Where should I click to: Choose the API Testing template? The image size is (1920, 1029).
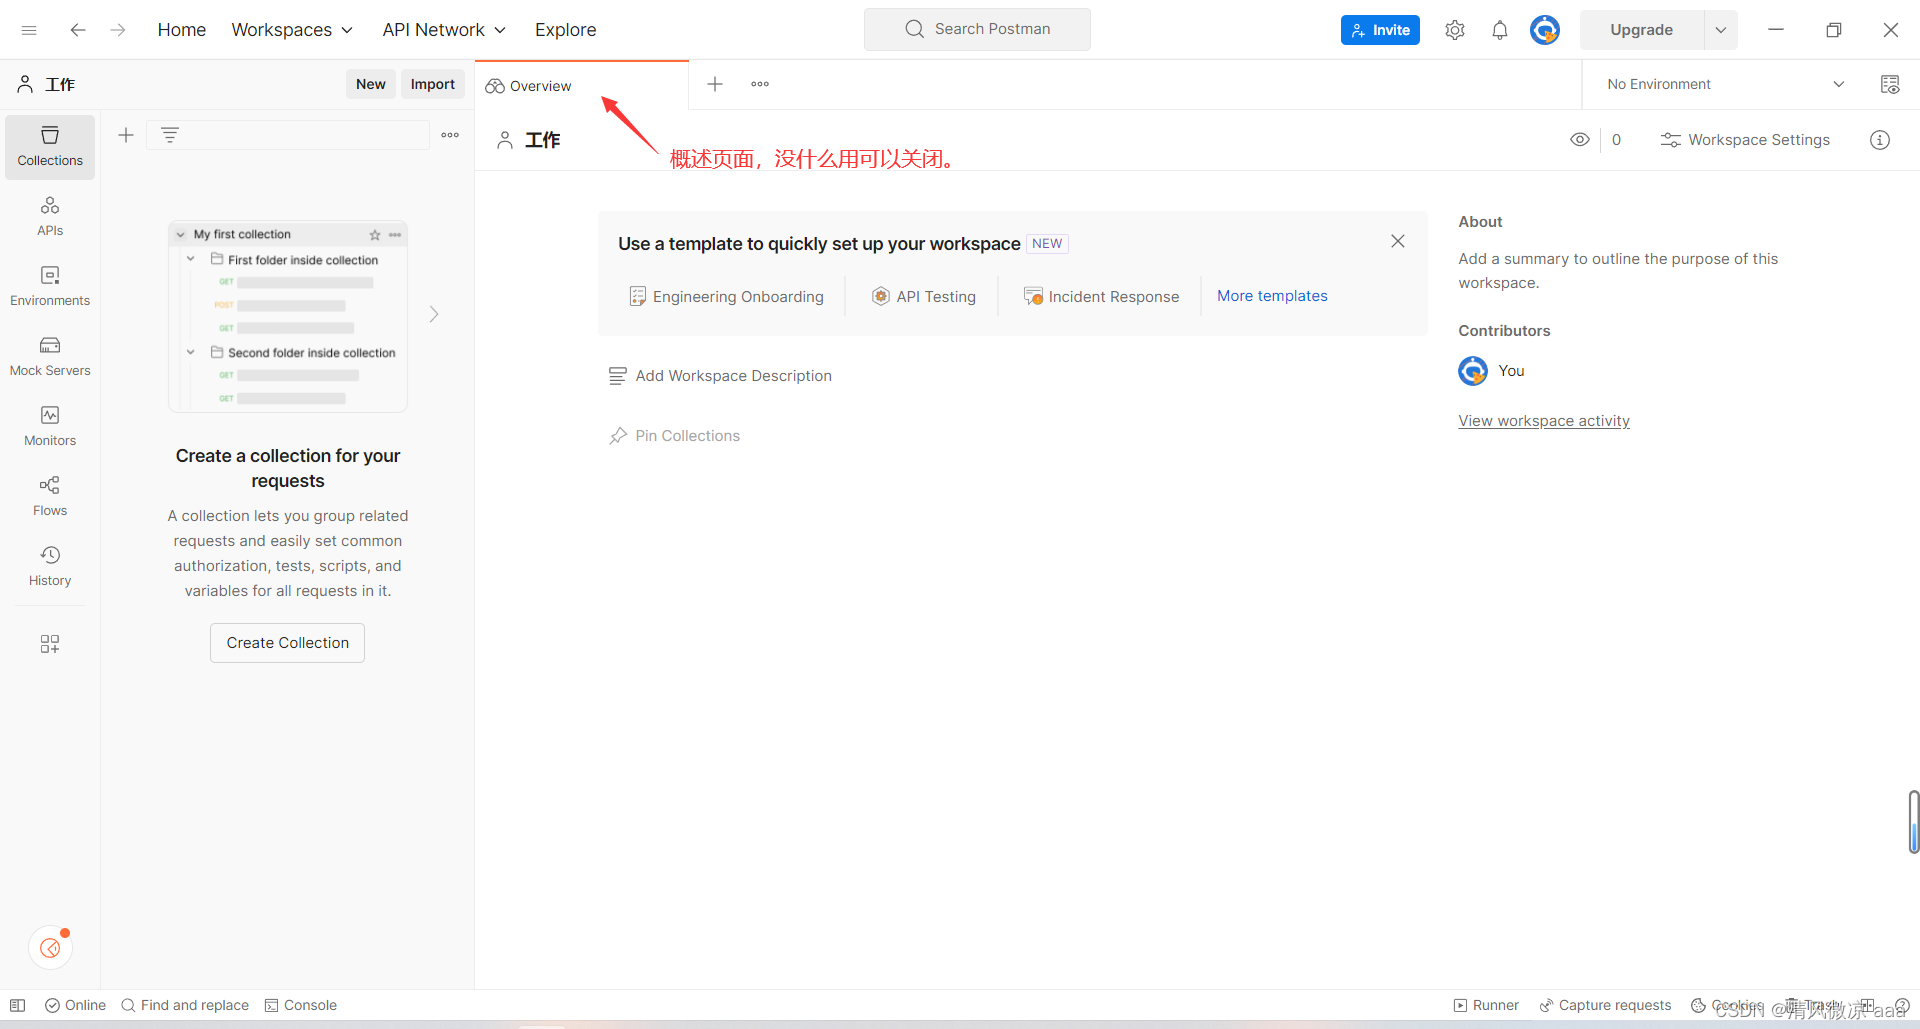pyautogui.click(x=924, y=297)
